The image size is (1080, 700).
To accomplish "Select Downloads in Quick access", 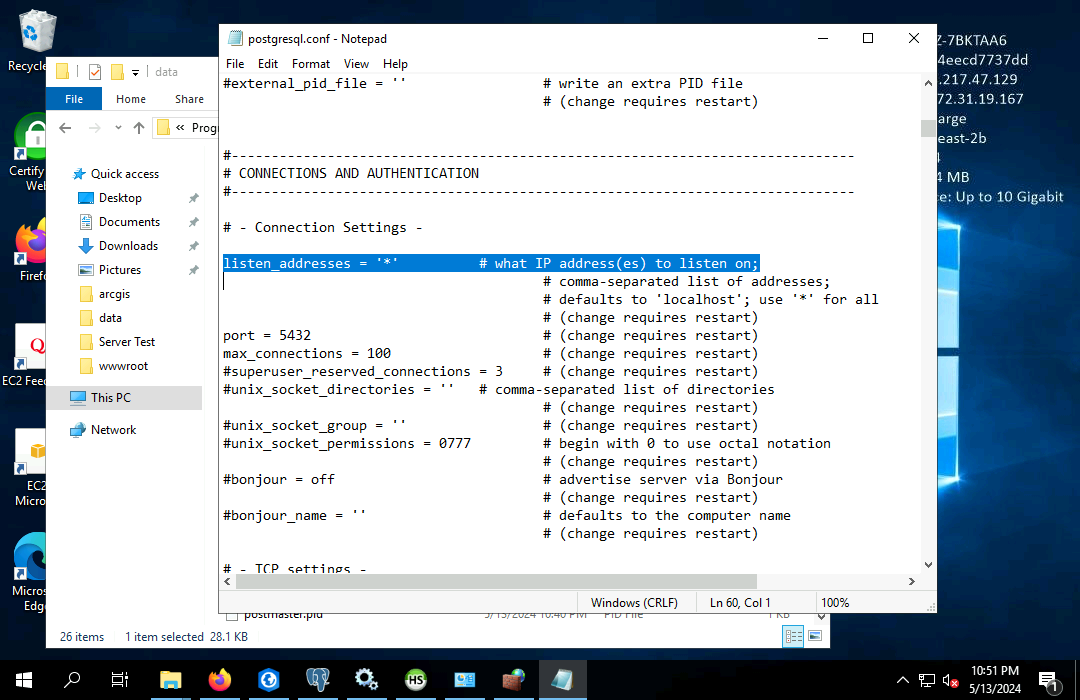I will pyautogui.click(x=128, y=246).
